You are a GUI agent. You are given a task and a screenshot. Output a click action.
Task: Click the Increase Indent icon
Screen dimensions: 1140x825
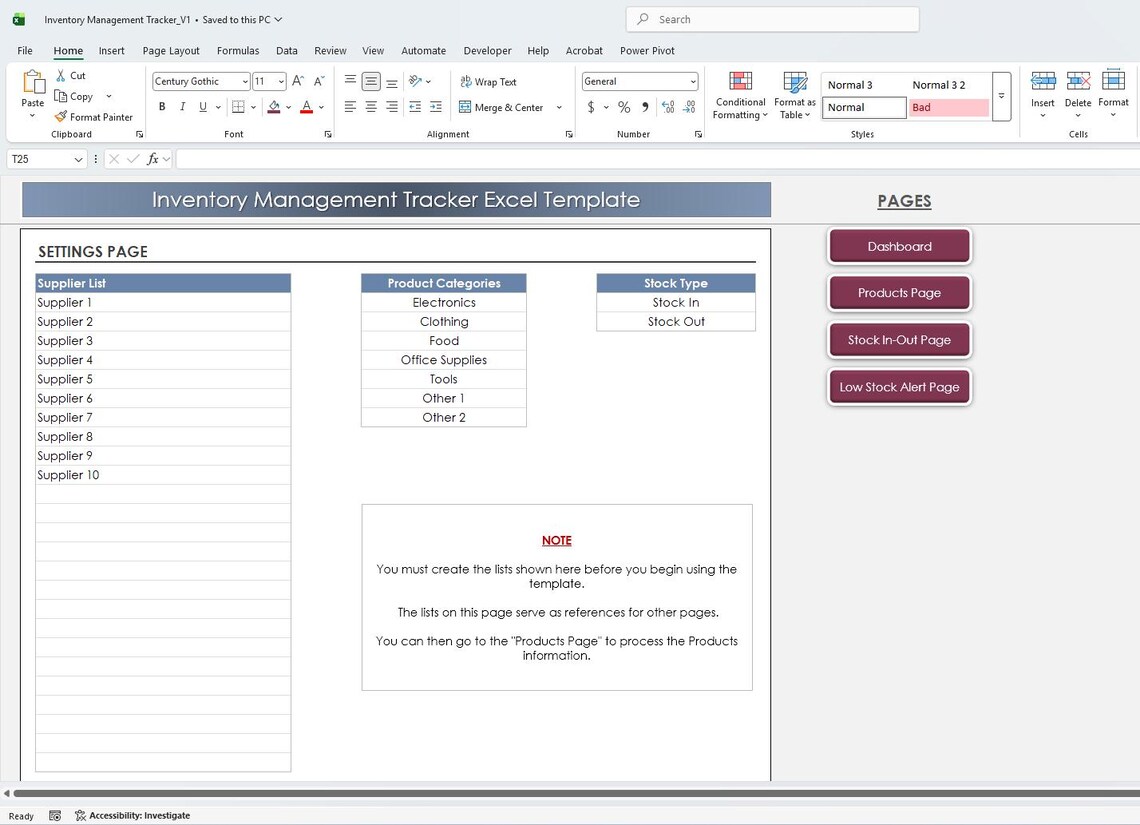(435, 107)
